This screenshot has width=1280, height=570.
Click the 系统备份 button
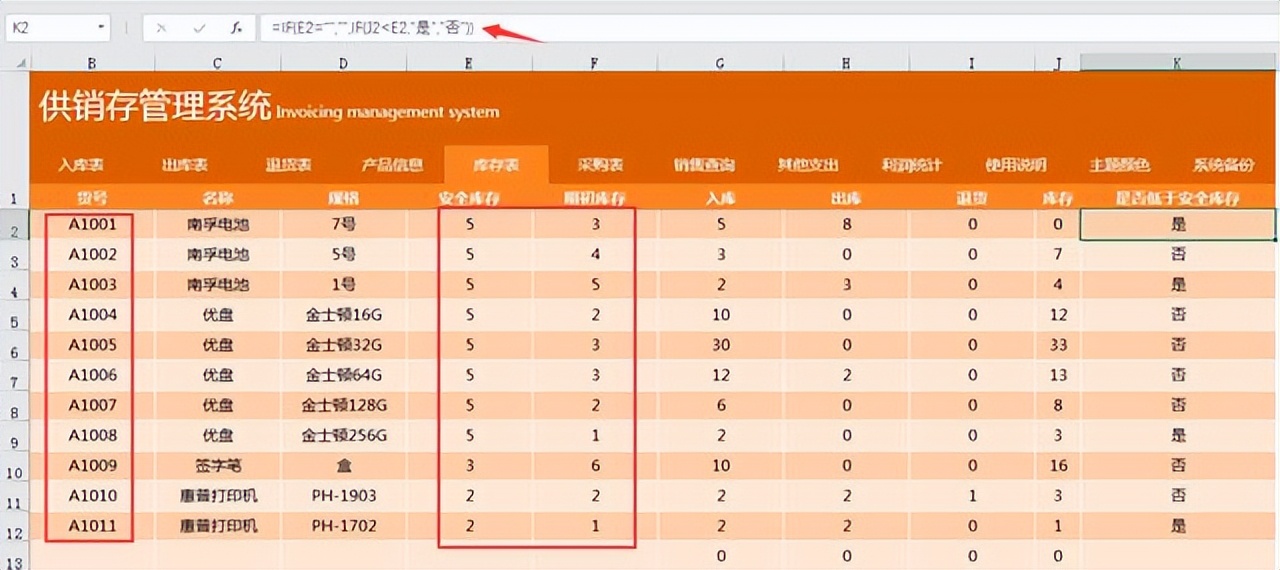[1223, 165]
